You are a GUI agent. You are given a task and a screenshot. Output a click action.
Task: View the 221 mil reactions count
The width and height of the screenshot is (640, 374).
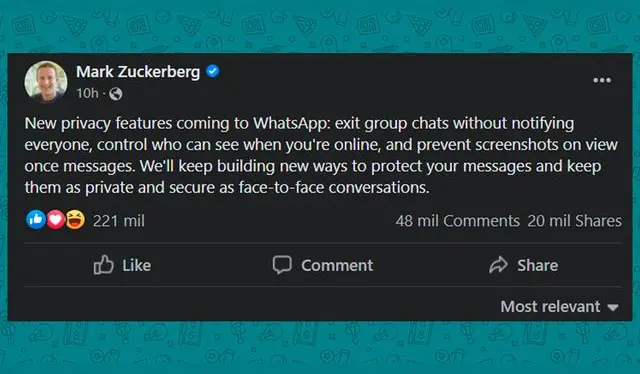click(119, 221)
